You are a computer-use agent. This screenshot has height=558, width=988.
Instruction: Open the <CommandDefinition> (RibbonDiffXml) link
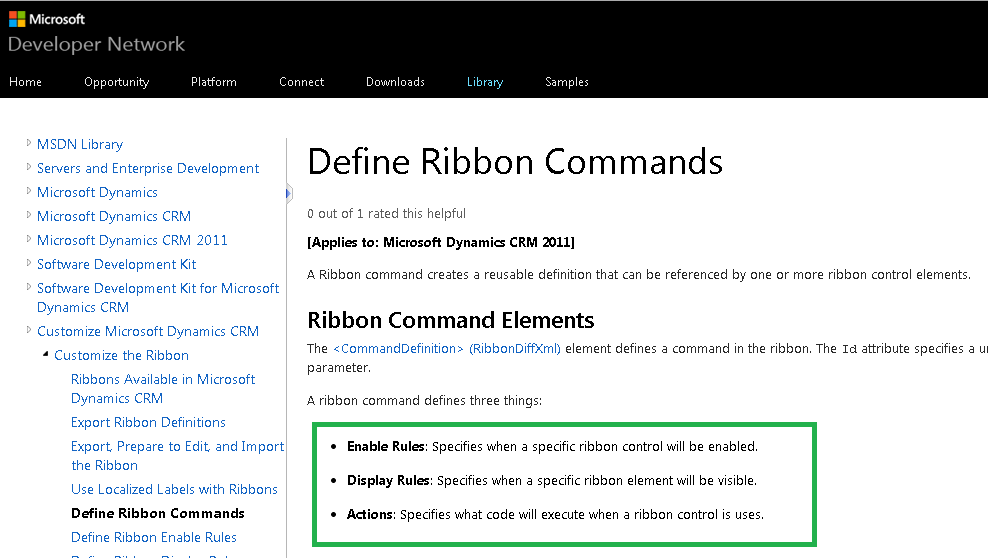point(447,348)
